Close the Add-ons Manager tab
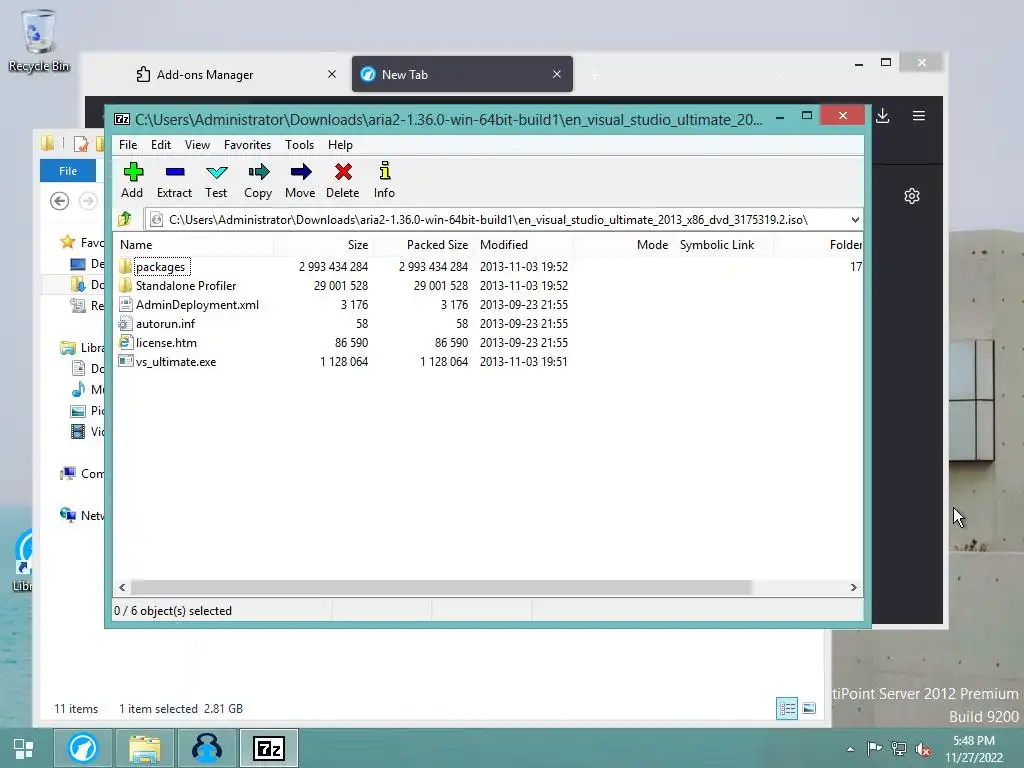The height and width of the screenshot is (768, 1024). pos(332,74)
